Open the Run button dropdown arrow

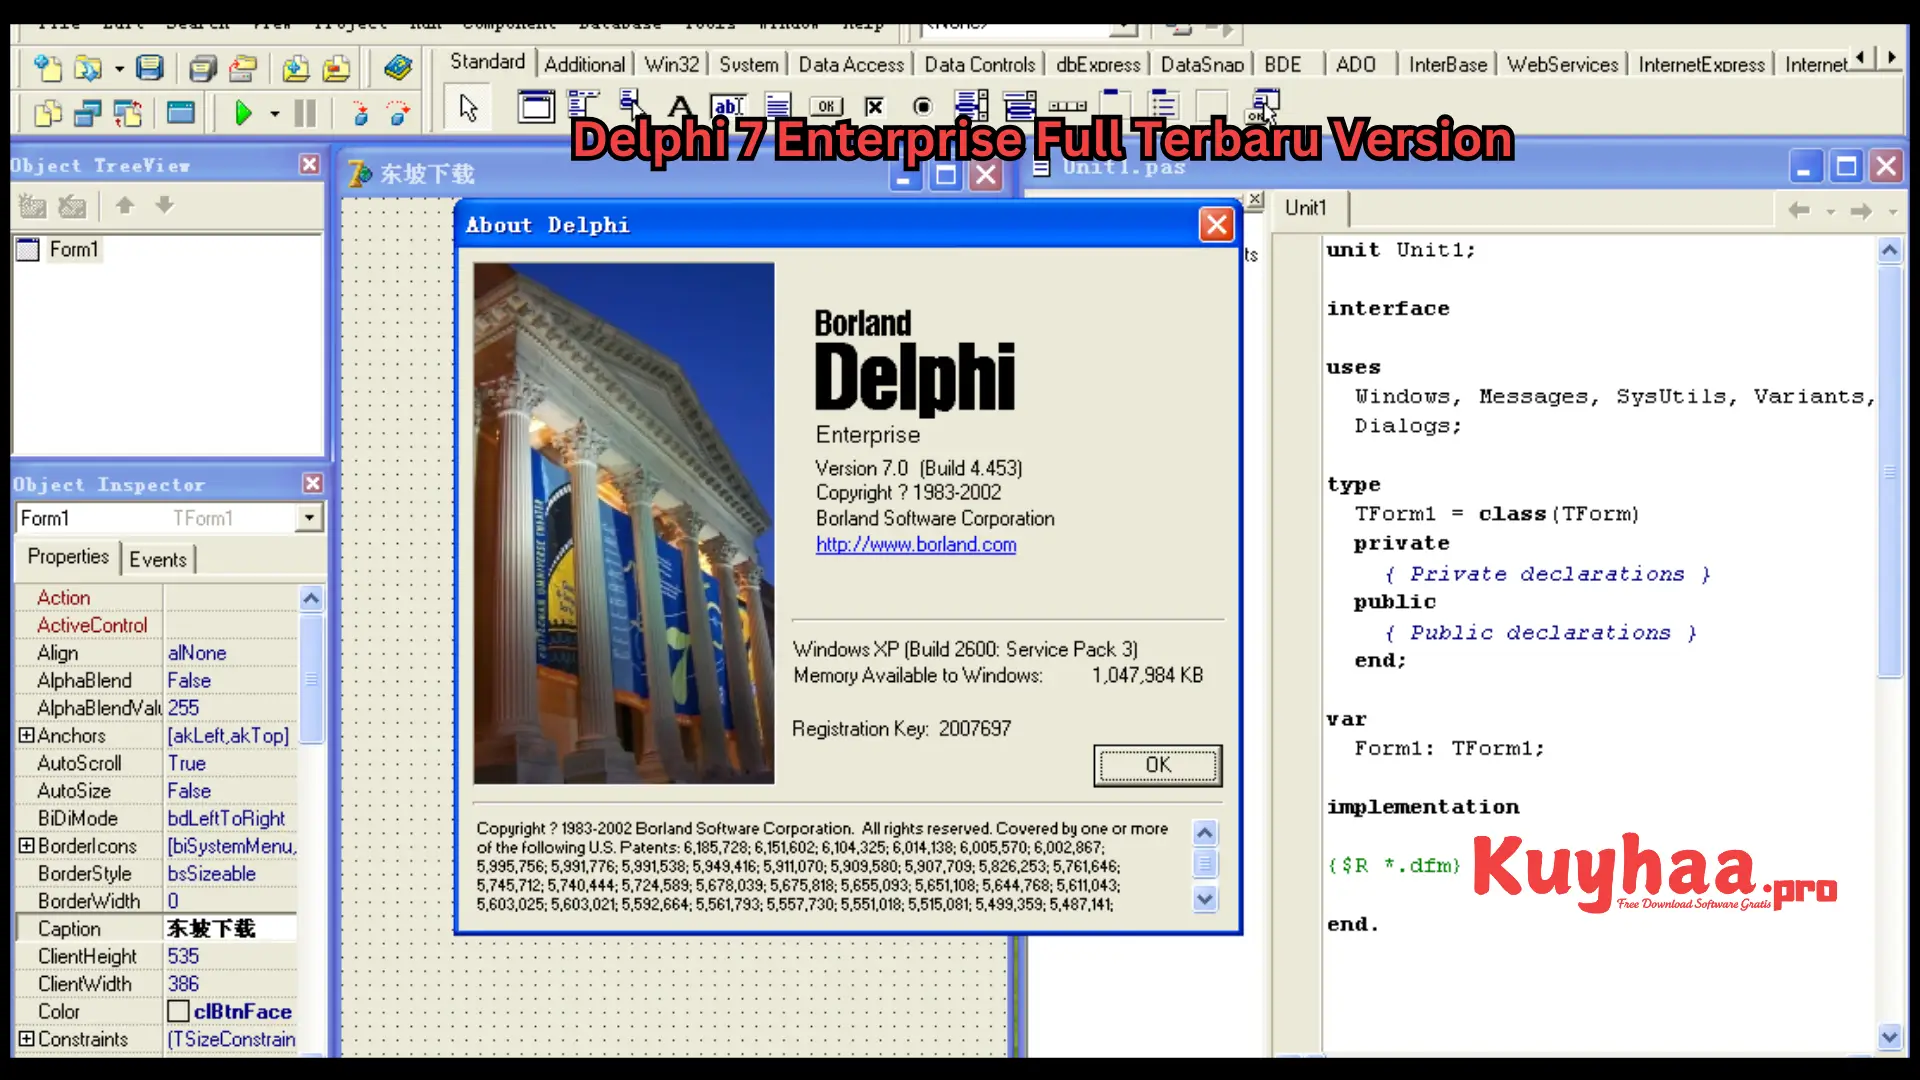[274, 114]
